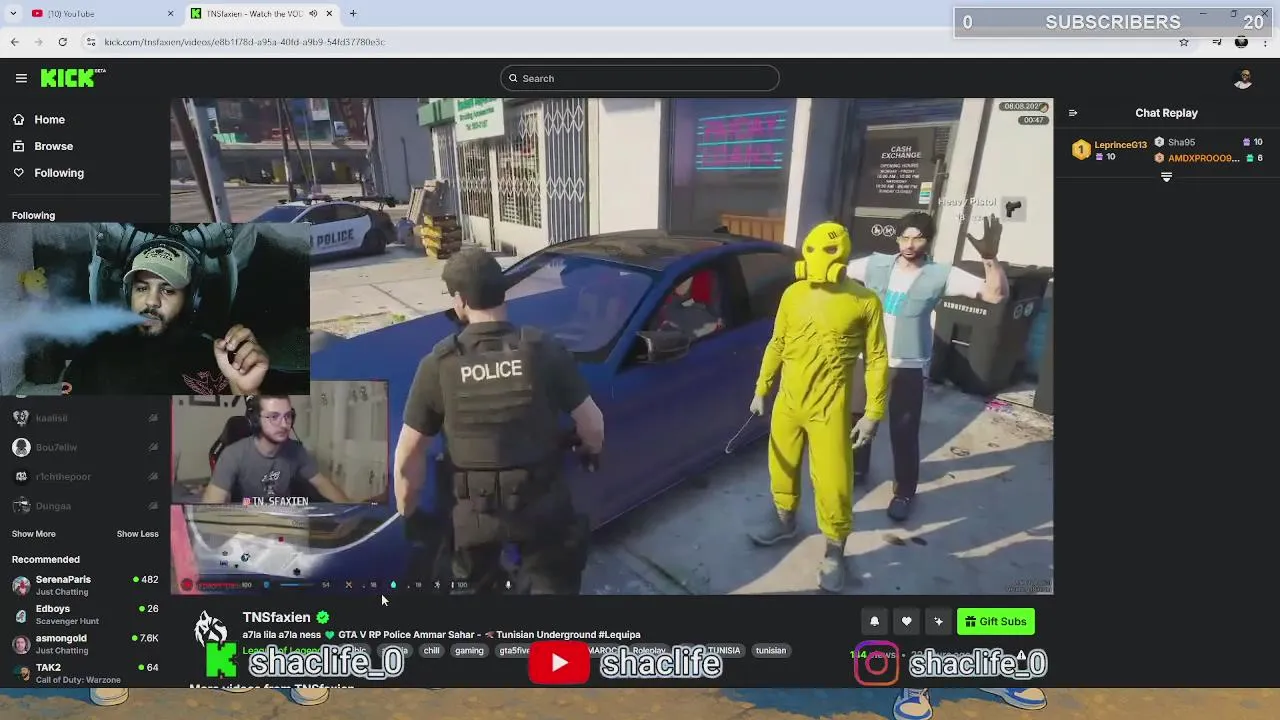
Task: Click the Browse icon in sidebar
Action: pyautogui.click(x=19, y=146)
